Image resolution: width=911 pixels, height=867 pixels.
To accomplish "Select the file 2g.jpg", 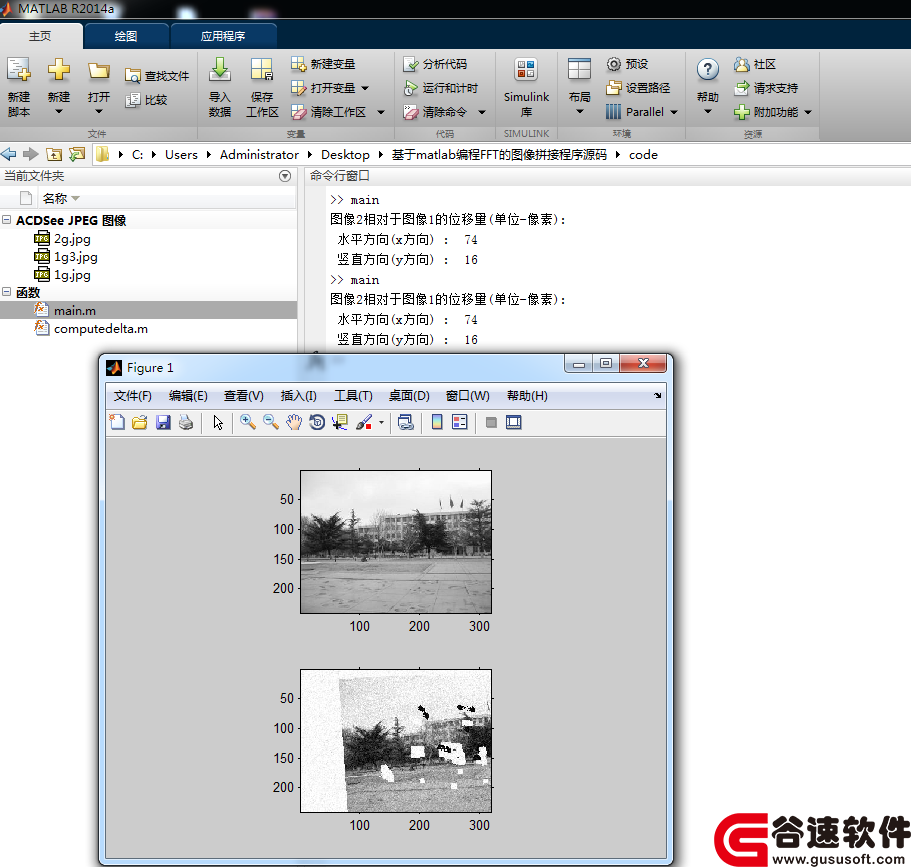I will [72, 239].
